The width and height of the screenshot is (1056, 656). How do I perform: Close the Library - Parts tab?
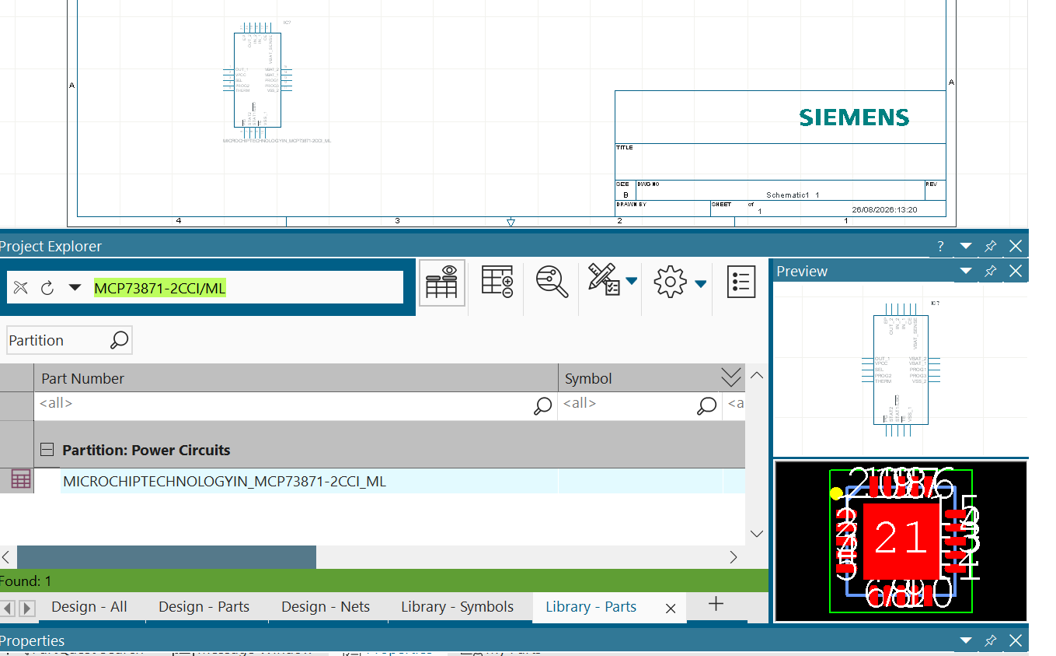[671, 608]
